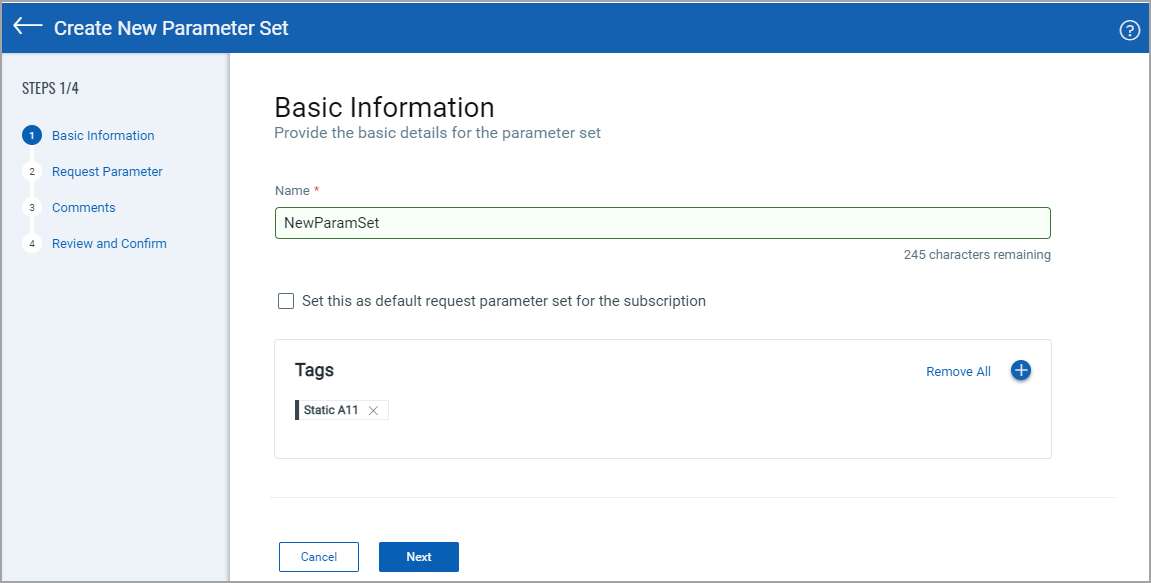Go to Basic Information step

click(x=103, y=136)
